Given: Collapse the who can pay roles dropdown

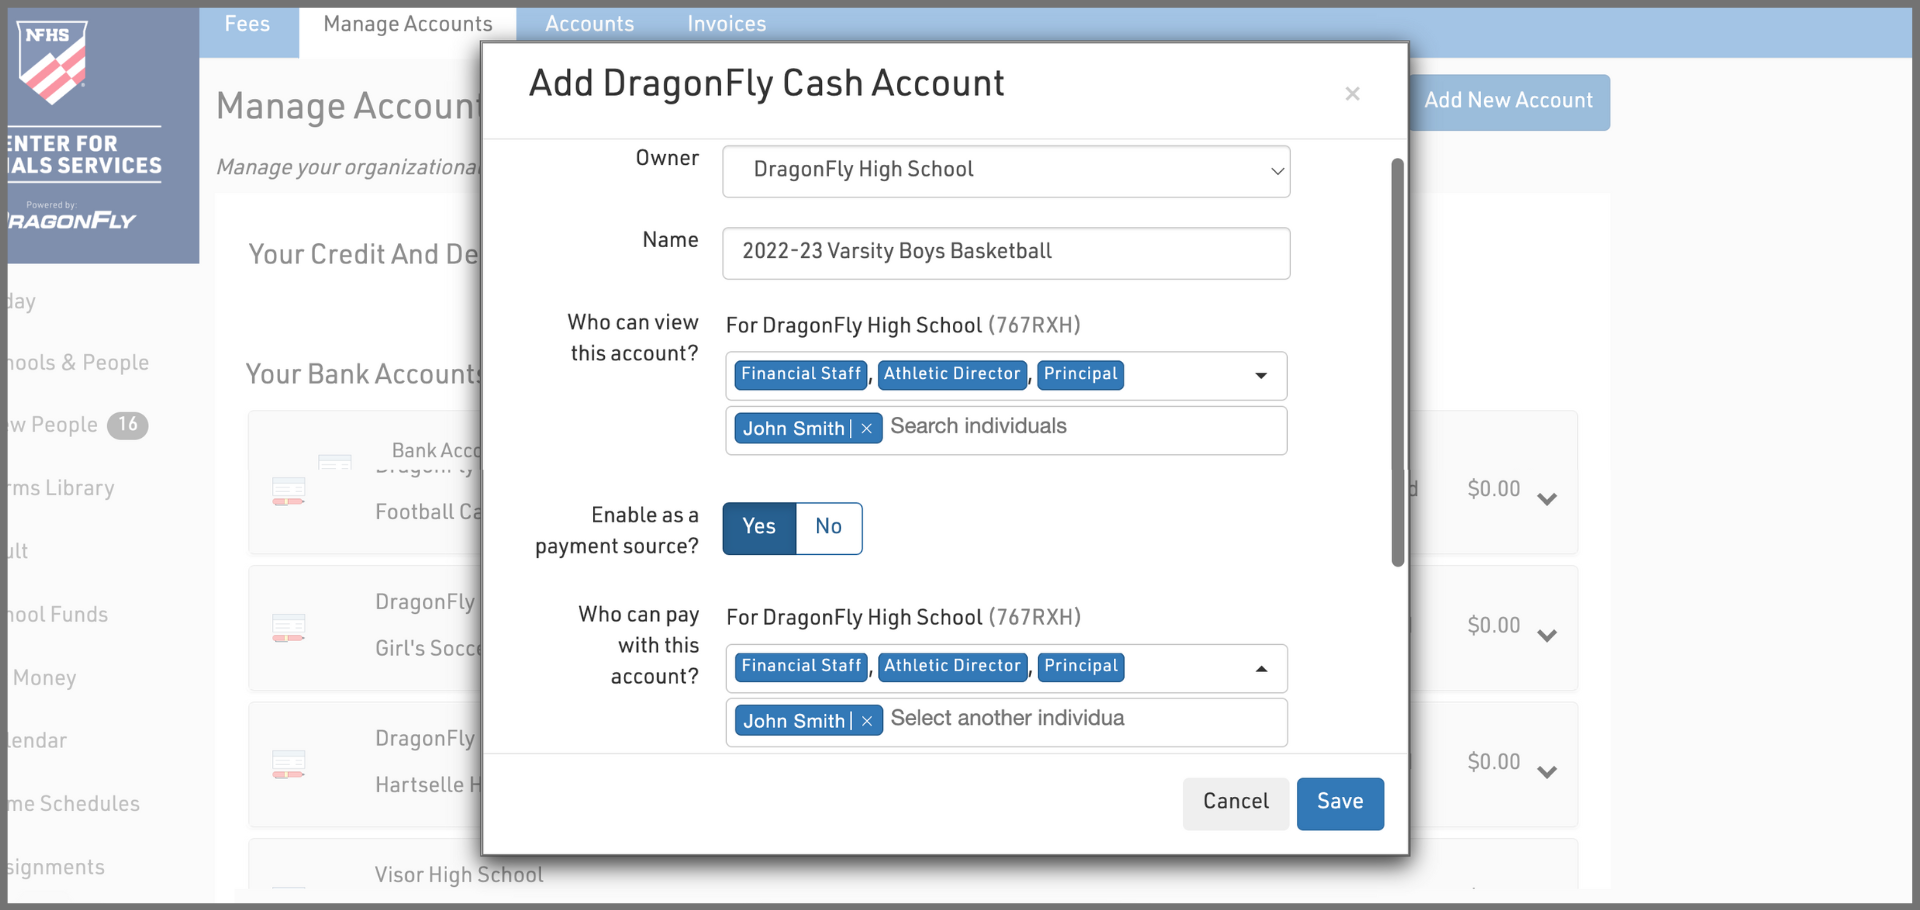Looking at the screenshot, I should point(1261,669).
